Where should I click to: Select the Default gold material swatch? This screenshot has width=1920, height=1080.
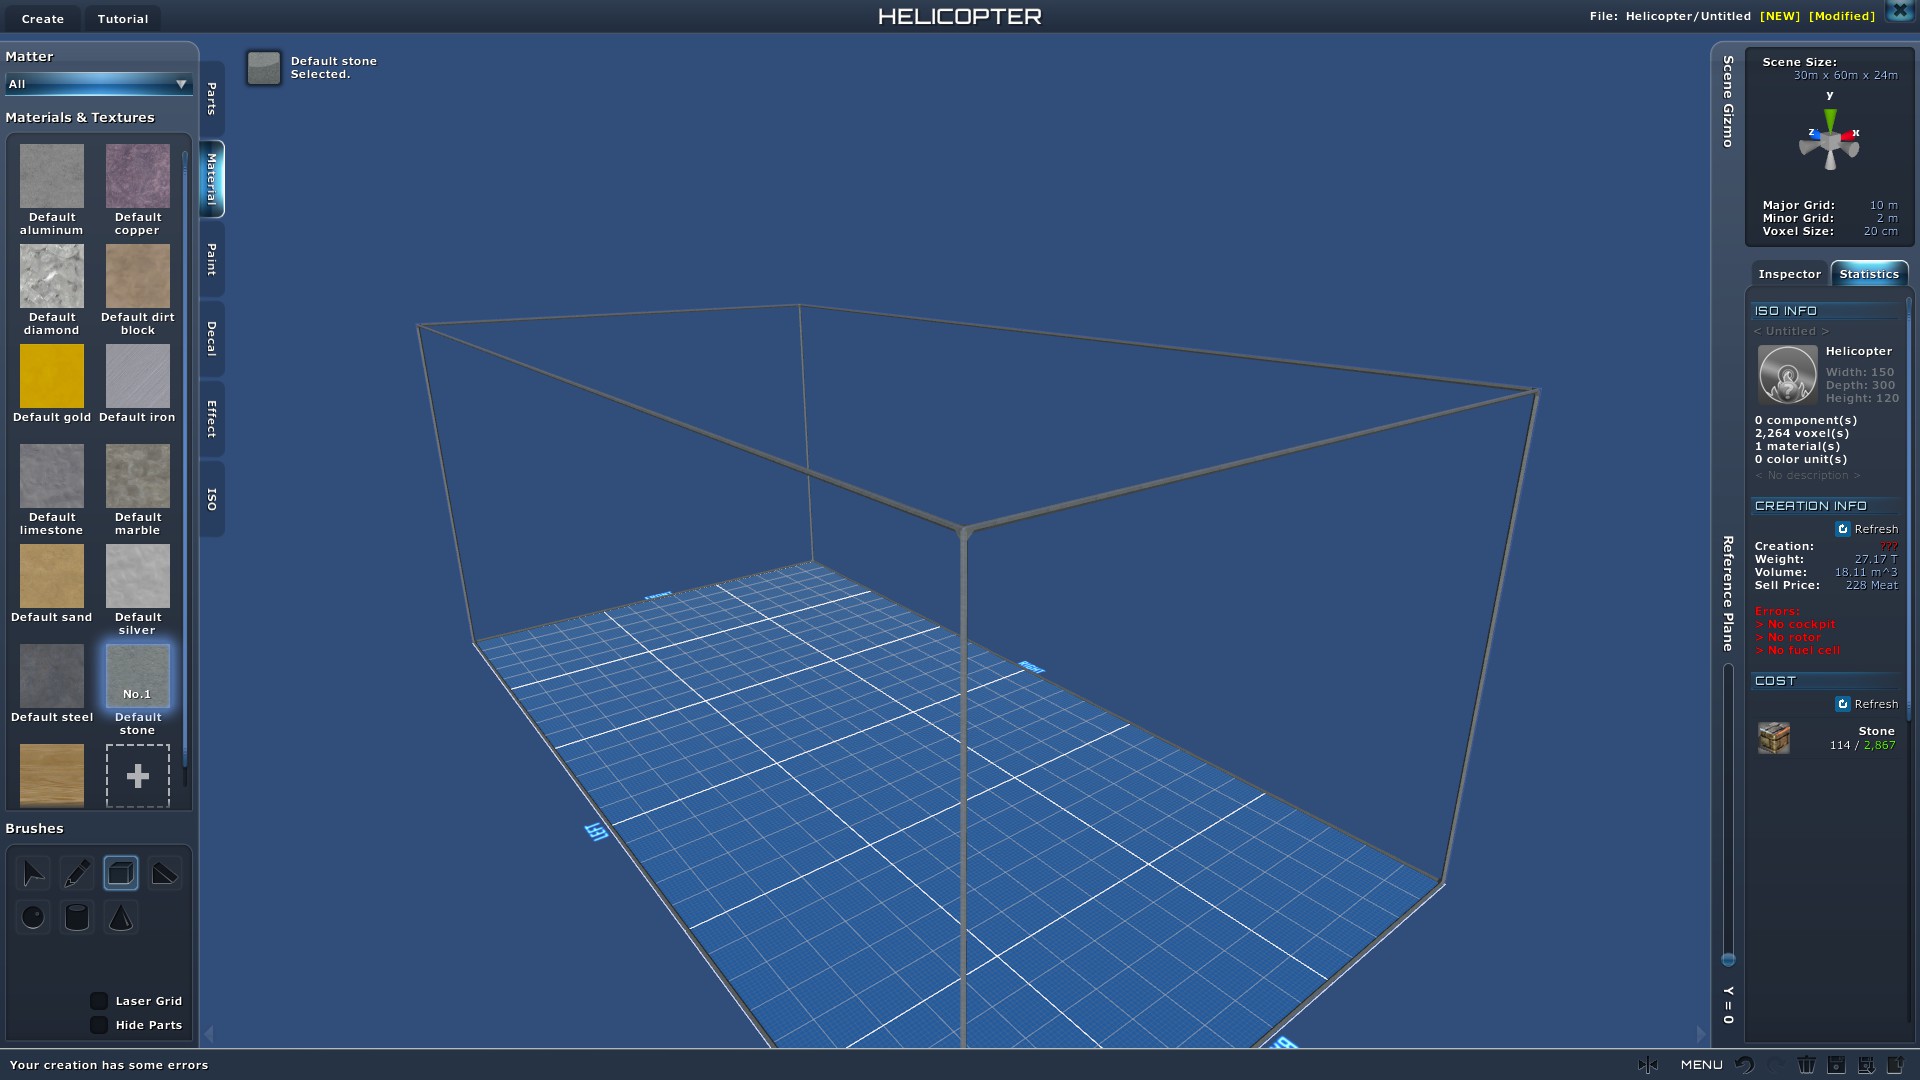tap(52, 377)
